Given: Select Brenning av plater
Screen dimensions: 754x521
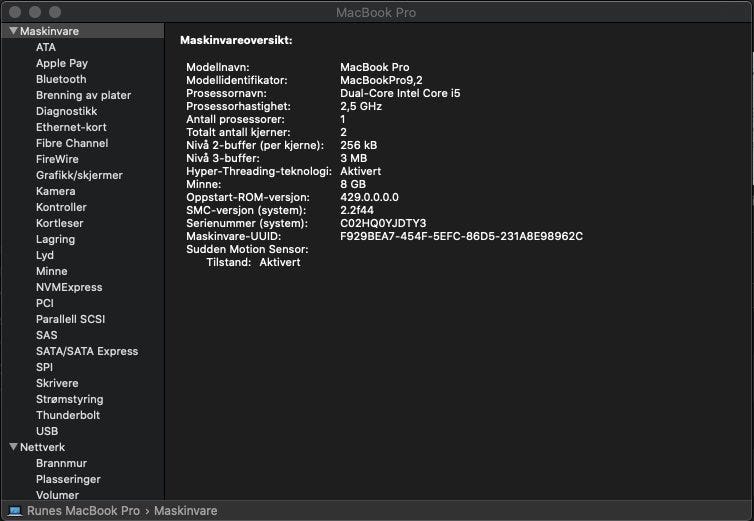Looking at the screenshot, I should coord(83,95).
